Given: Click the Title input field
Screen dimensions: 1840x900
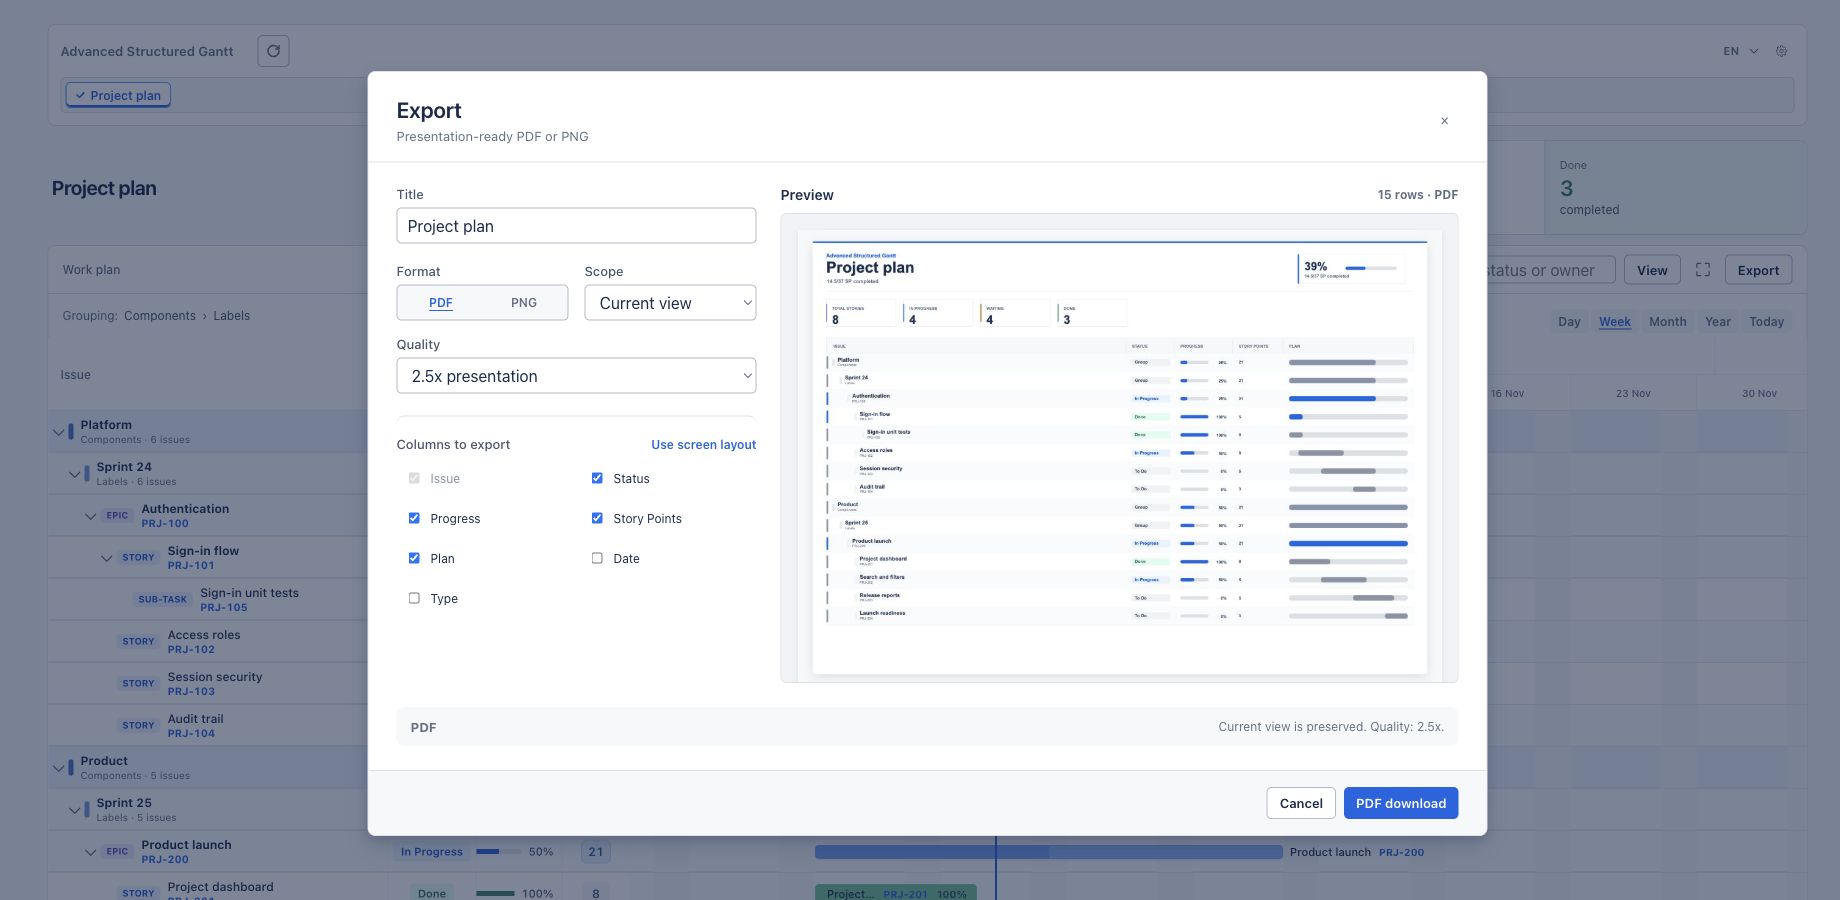Looking at the screenshot, I should coord(576,225).
